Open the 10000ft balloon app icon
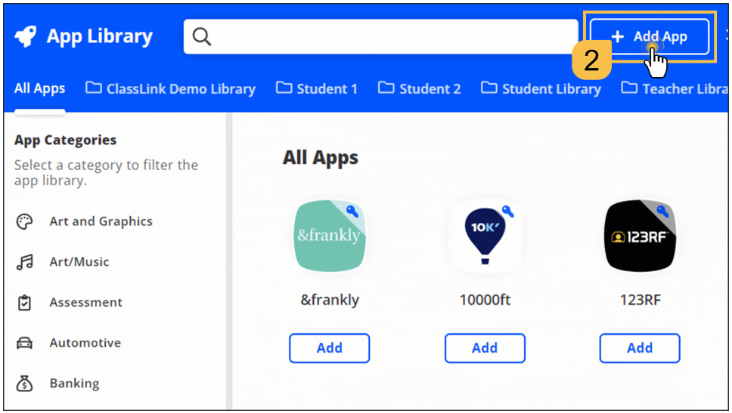Viewport: 732px width, 413px height. coord(484,236)
